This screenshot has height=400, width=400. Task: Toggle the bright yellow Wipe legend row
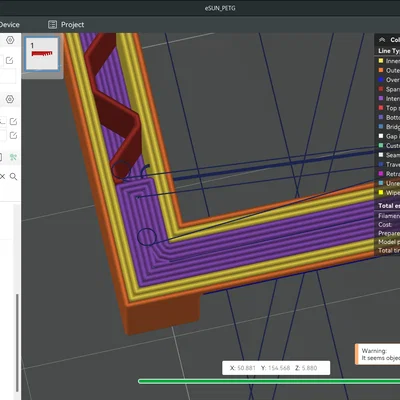point(388,192)
